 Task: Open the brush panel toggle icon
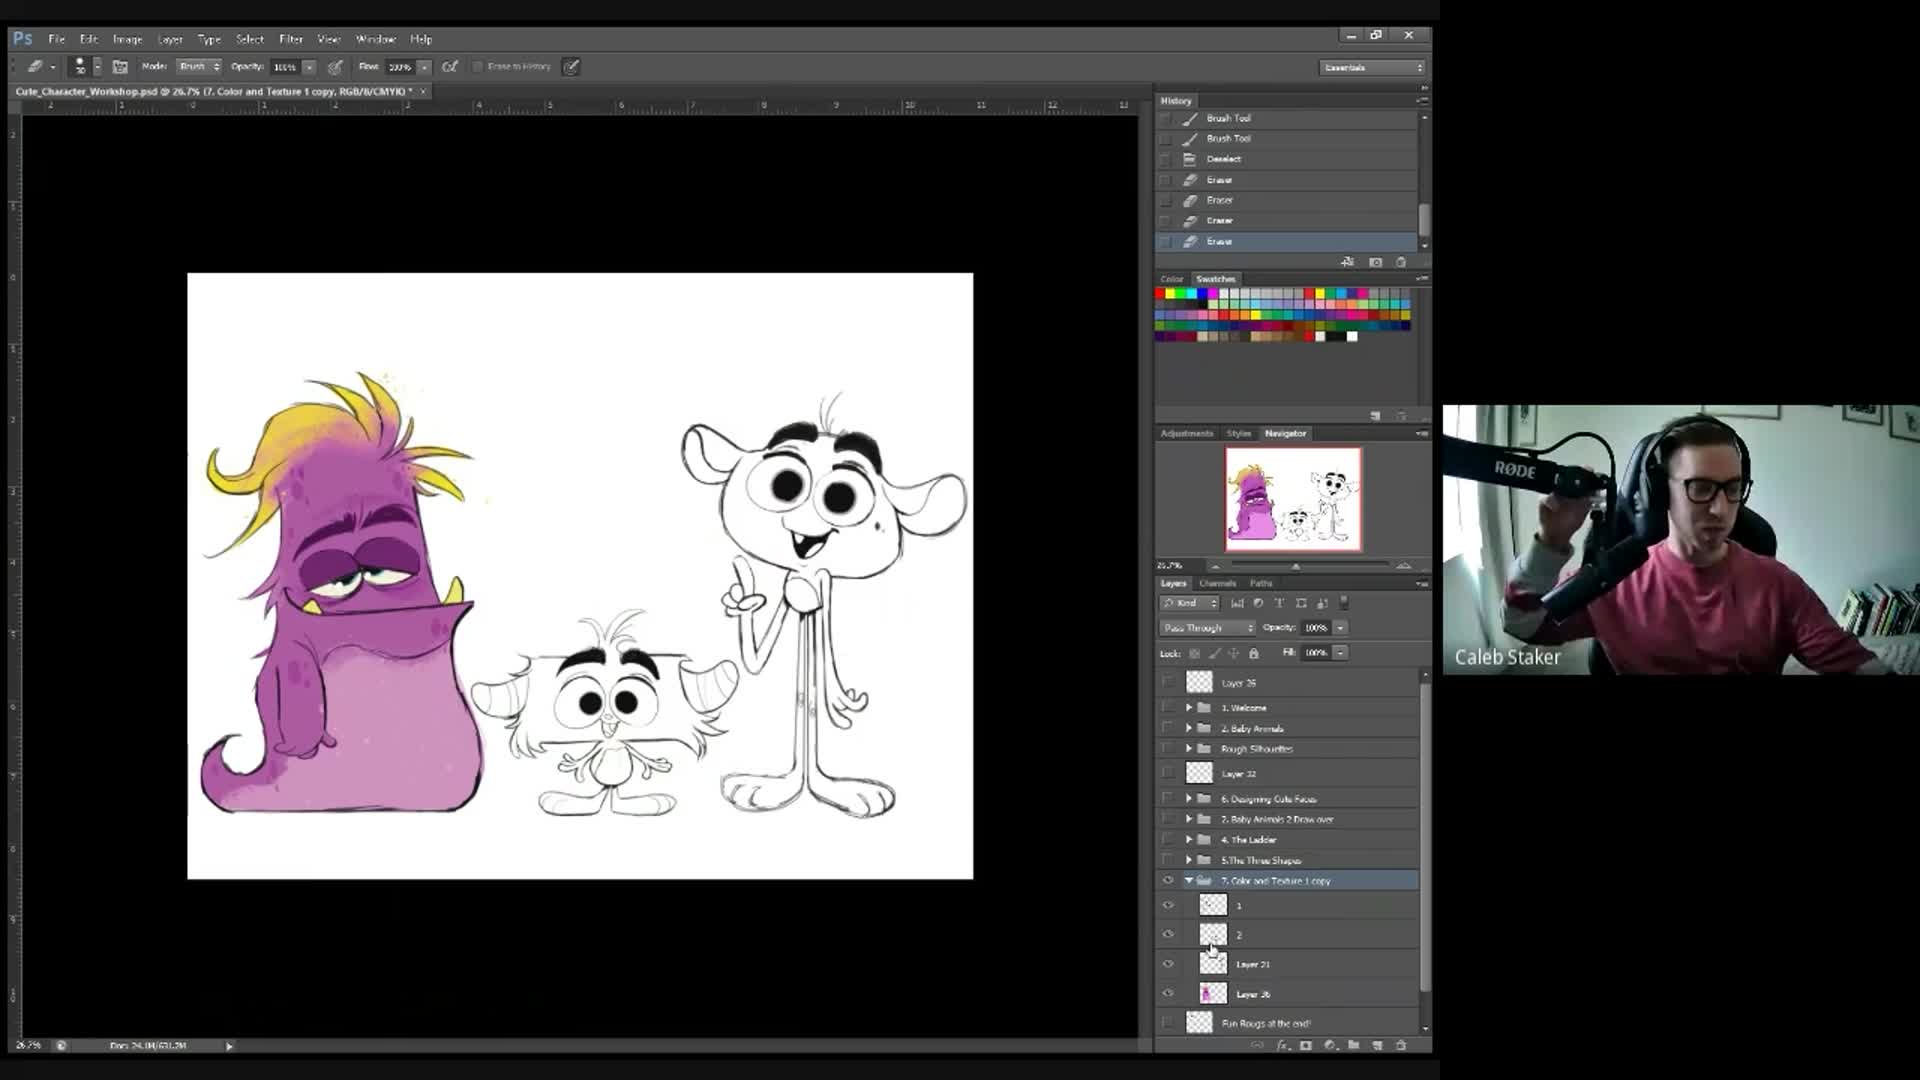pos(120,67)
